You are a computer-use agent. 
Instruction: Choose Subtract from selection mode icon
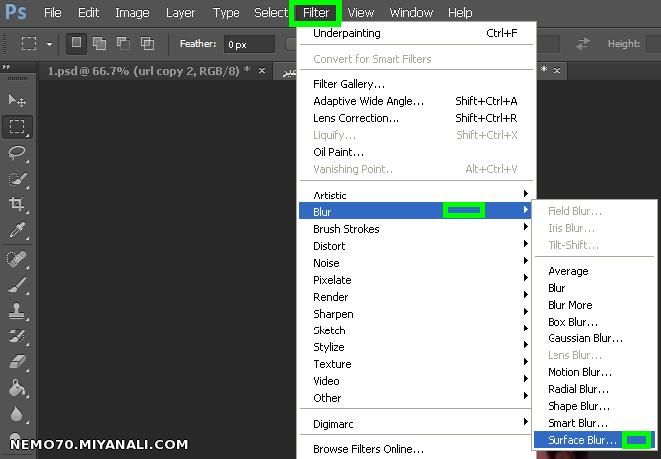pyautogui.click(x=123, y=43)
